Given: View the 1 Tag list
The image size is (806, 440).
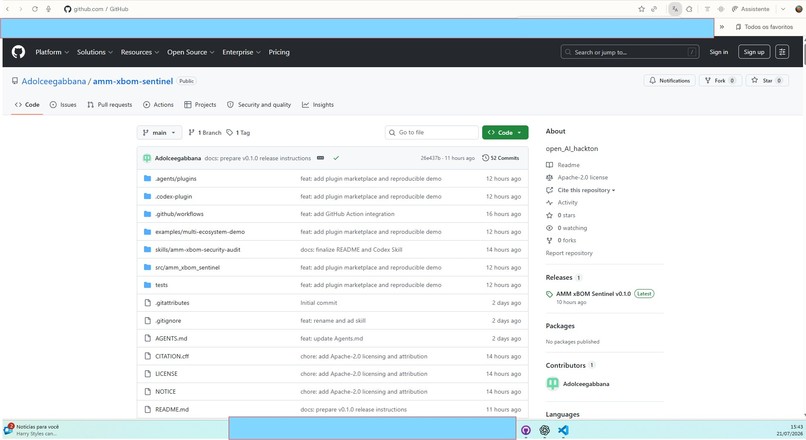Looking at the screenshot, I should coord(238,133).
